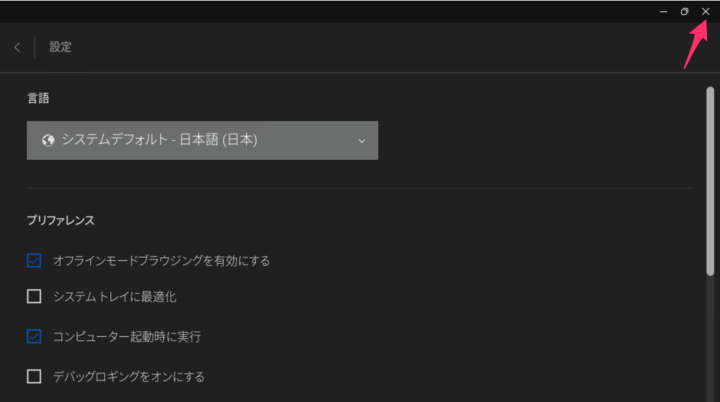Click the vertical scrollbar thumb
720x402 pixels.
[x=710, y=181]
